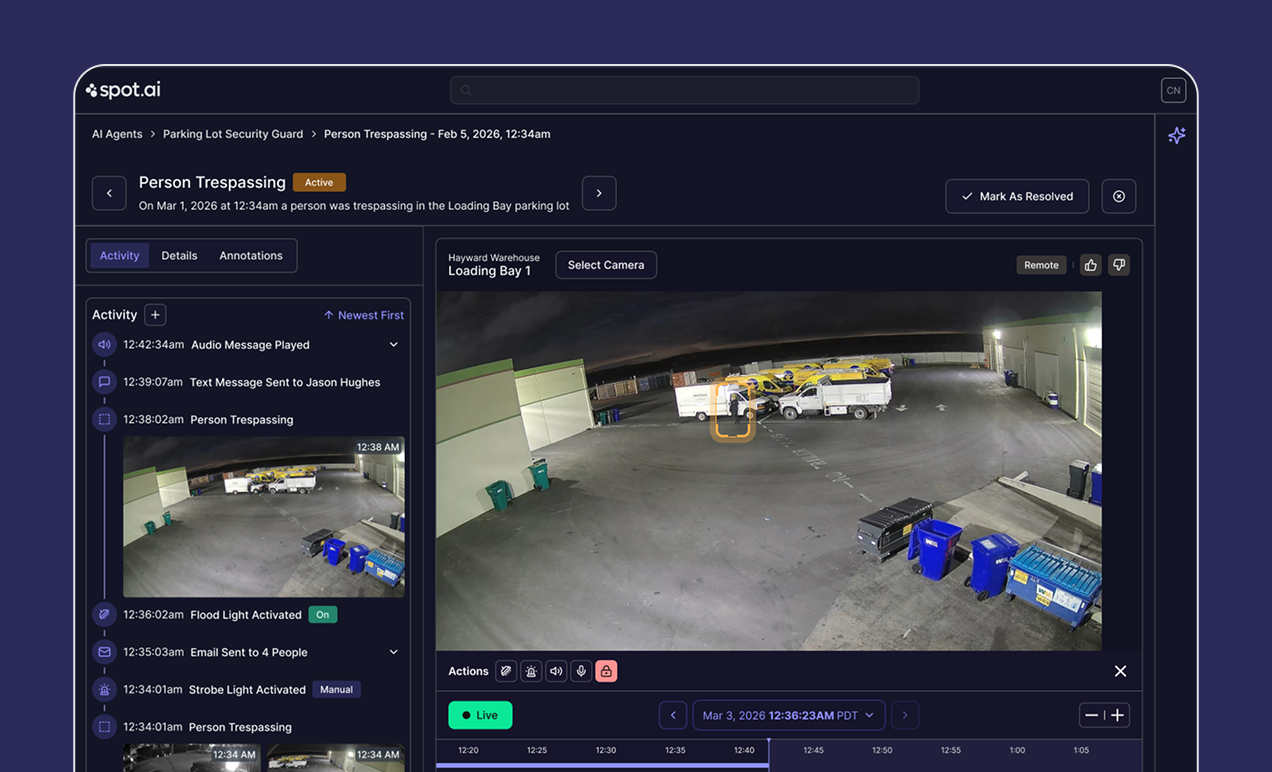Switch to Annotations tab

coord(251,256)
